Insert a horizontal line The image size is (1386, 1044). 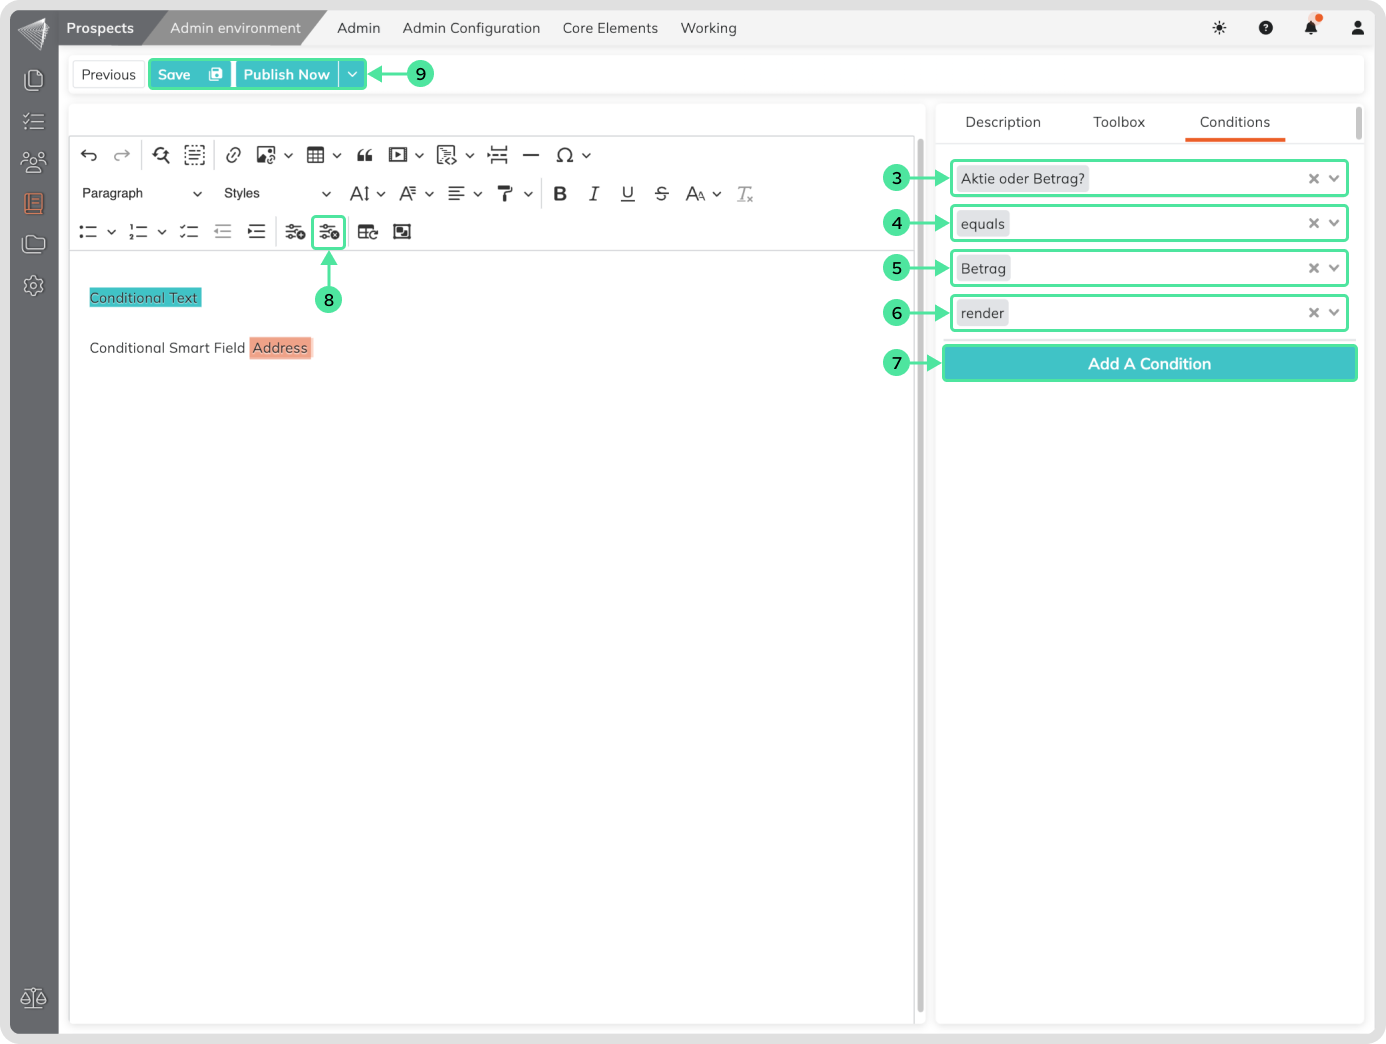(x=531, y=155)
